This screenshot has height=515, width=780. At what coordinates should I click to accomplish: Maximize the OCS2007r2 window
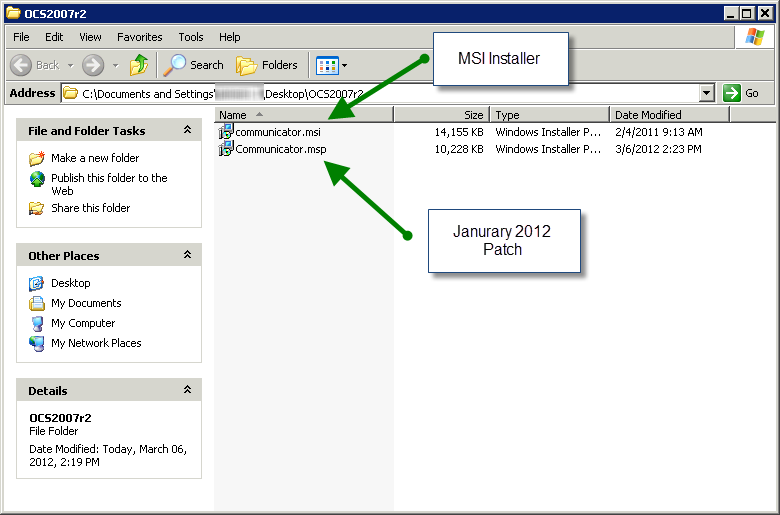point(747,13)
